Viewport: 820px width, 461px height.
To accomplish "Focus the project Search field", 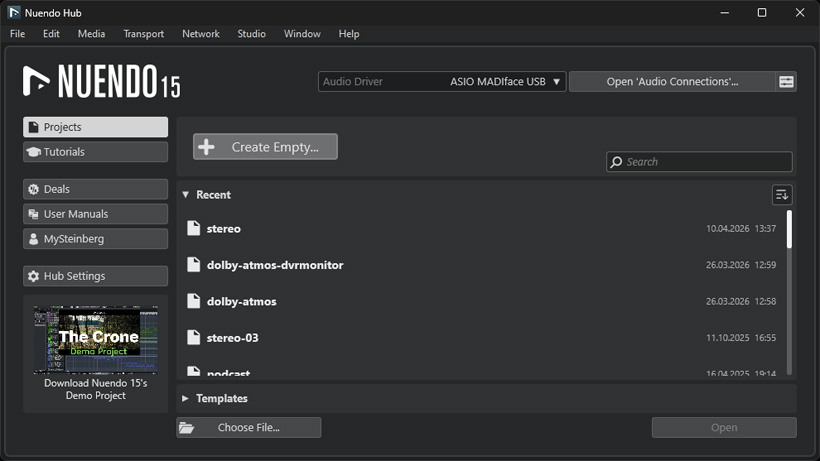I will pos(699,162).
